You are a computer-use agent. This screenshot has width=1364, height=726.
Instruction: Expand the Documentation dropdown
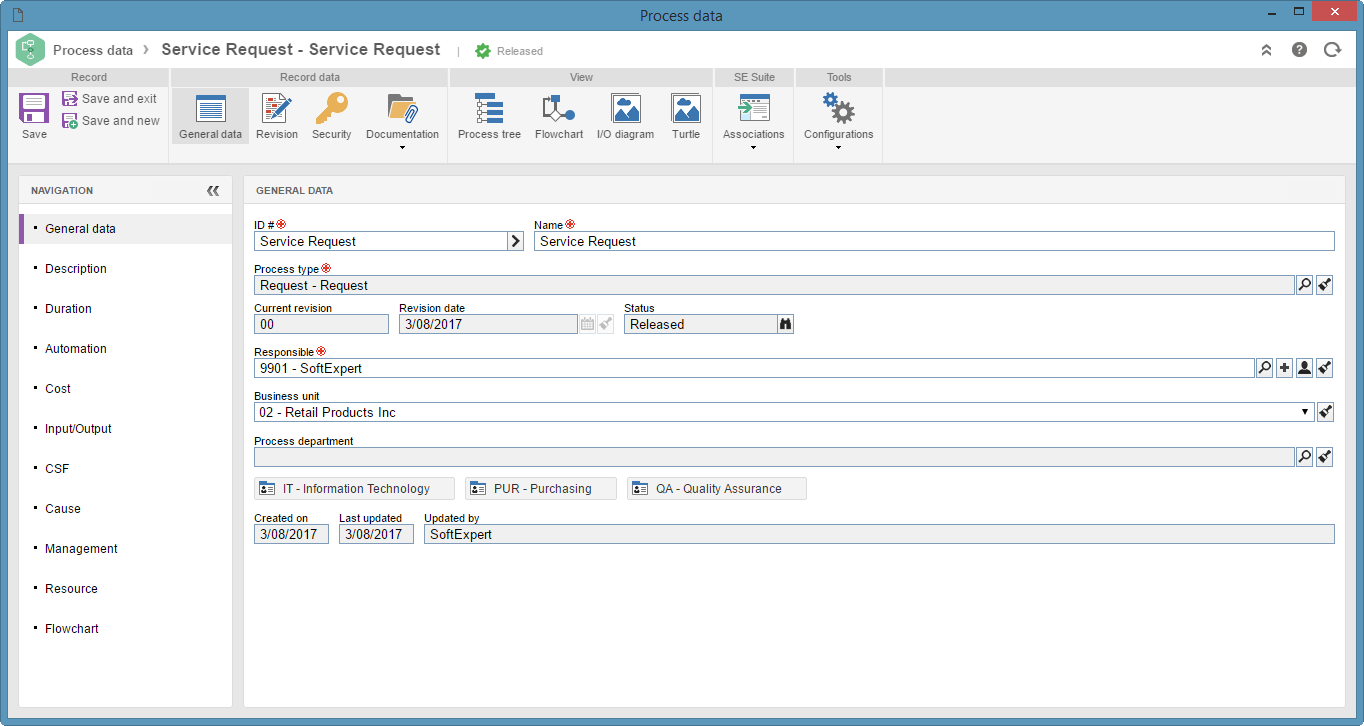click(402, 147)
